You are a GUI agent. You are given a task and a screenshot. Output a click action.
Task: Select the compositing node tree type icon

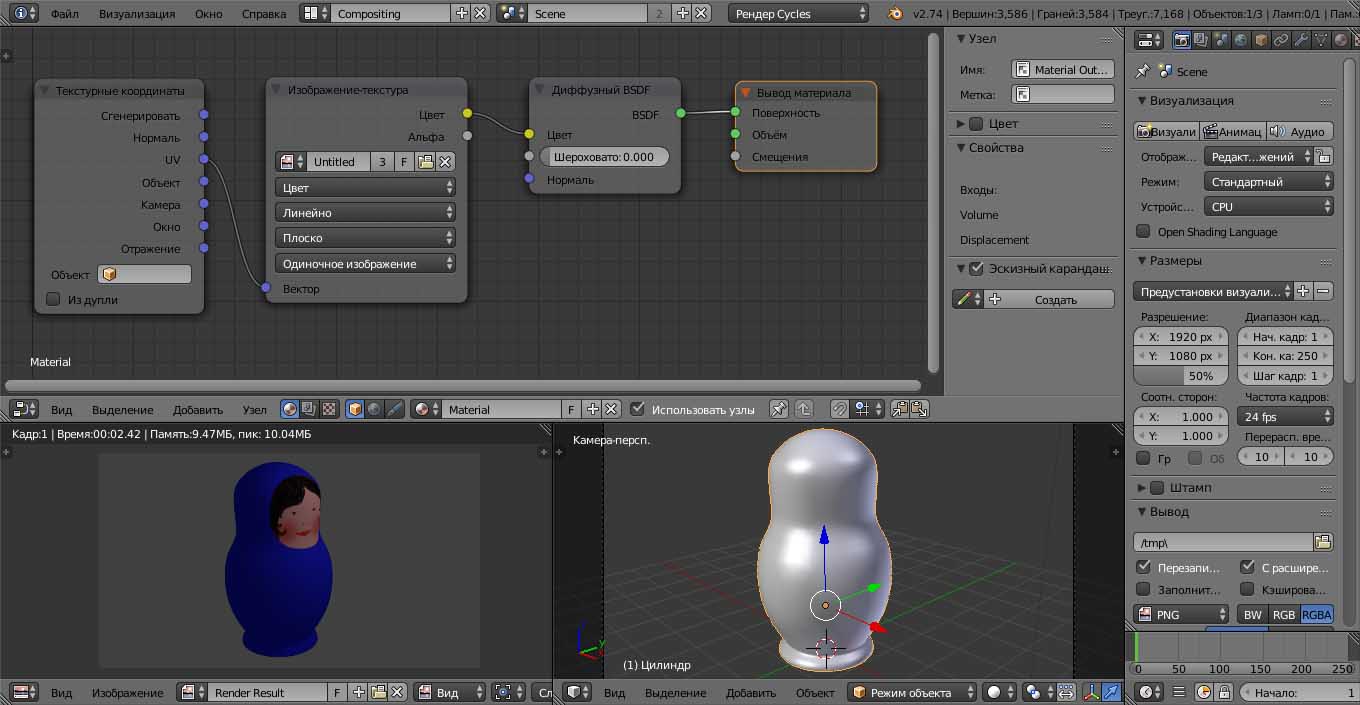pos(310,409)
